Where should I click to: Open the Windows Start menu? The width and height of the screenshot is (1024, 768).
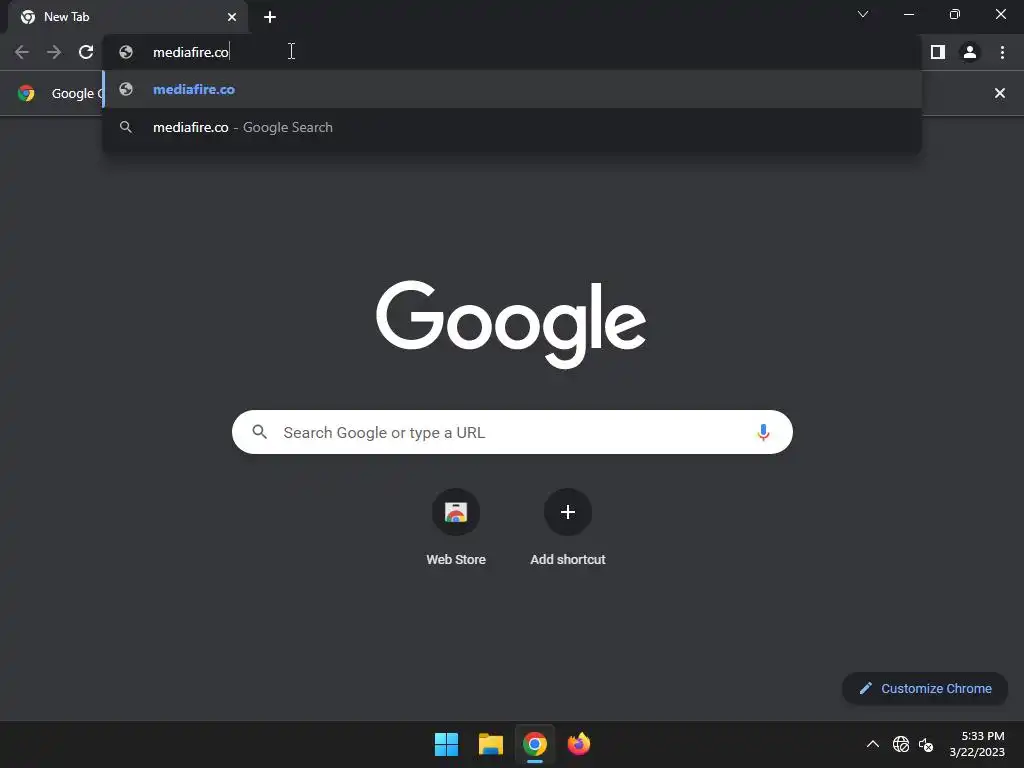point(447,744)
